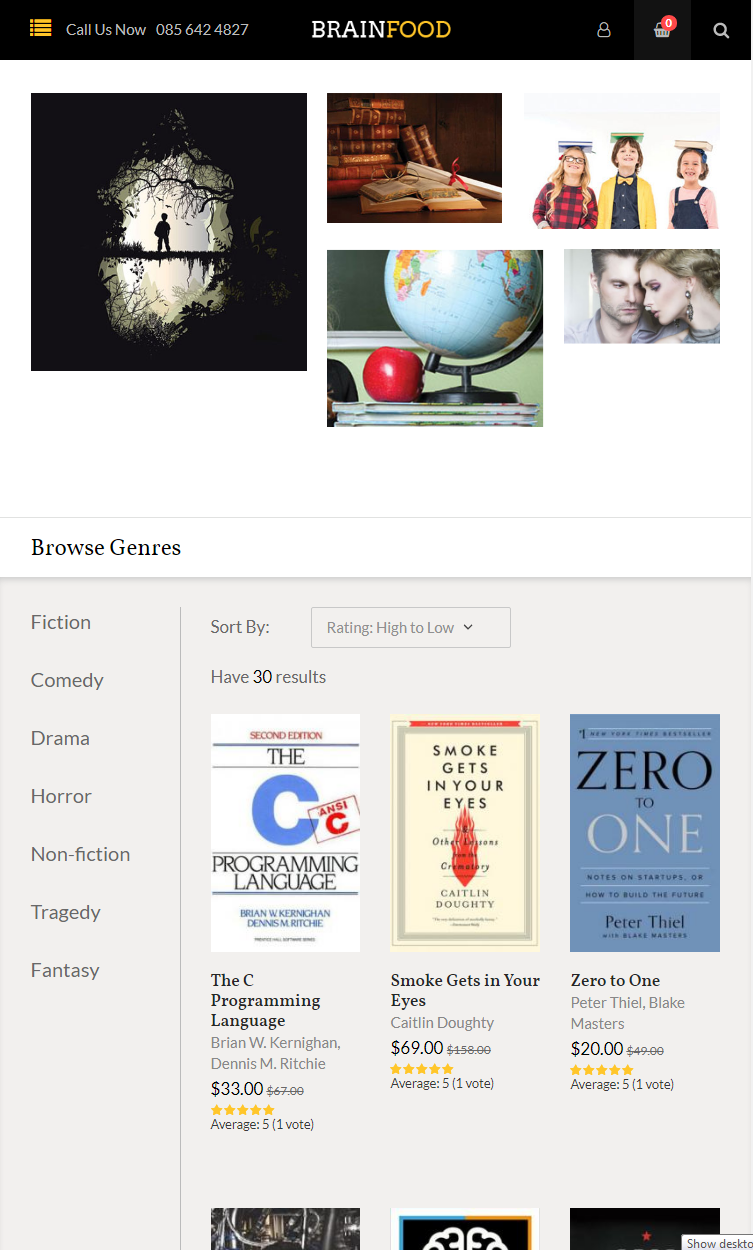
Task: Open Zero to One book title link
Action: (x=615, y=980)
